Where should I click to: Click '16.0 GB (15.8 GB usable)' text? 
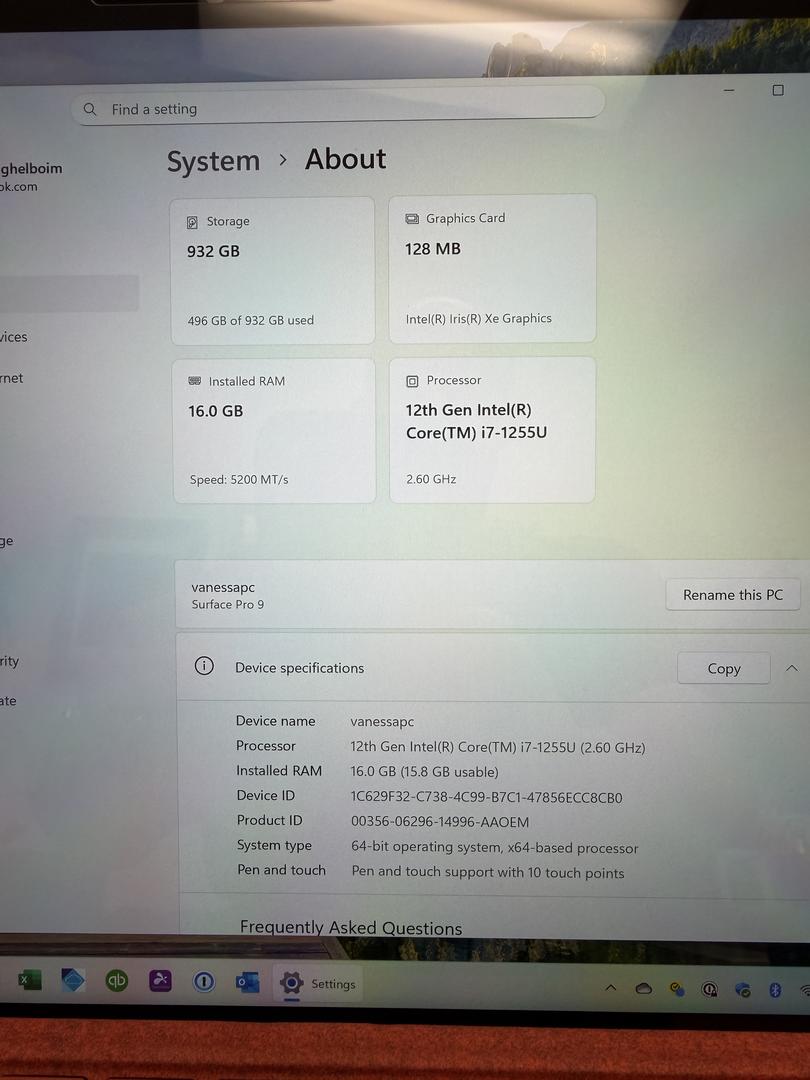point(424,771)
